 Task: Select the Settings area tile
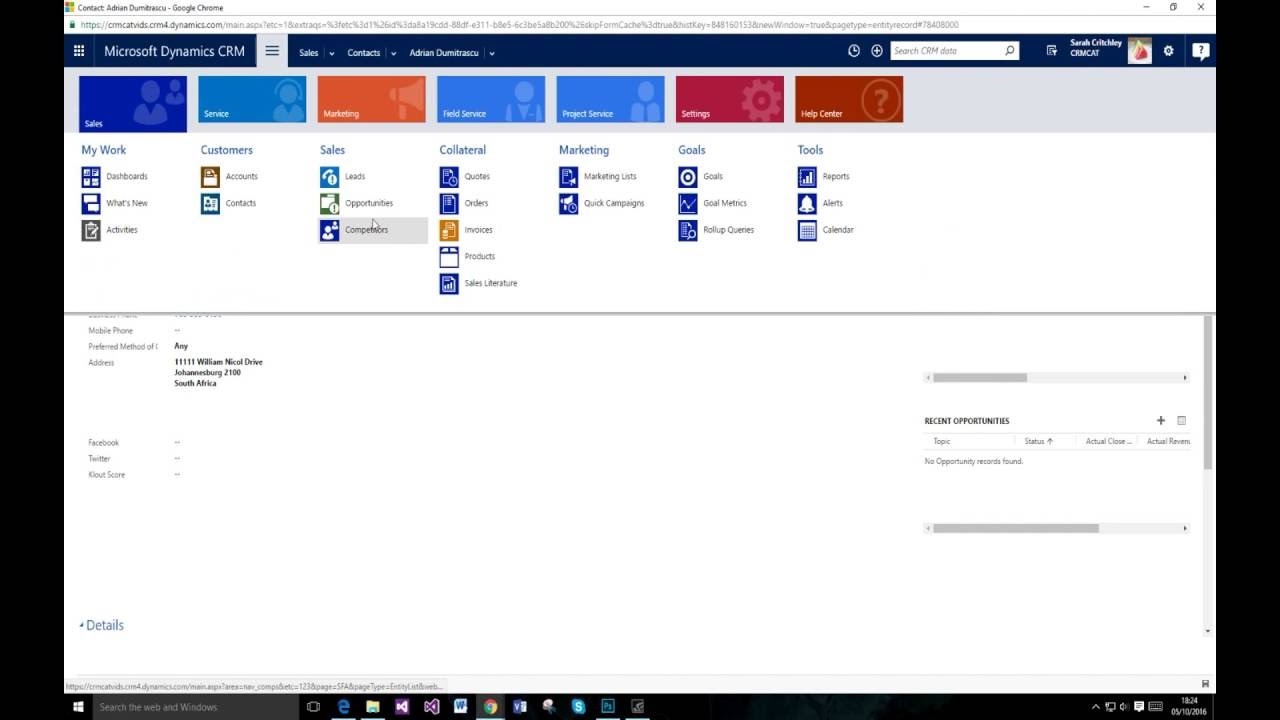[x=730, y=99]
